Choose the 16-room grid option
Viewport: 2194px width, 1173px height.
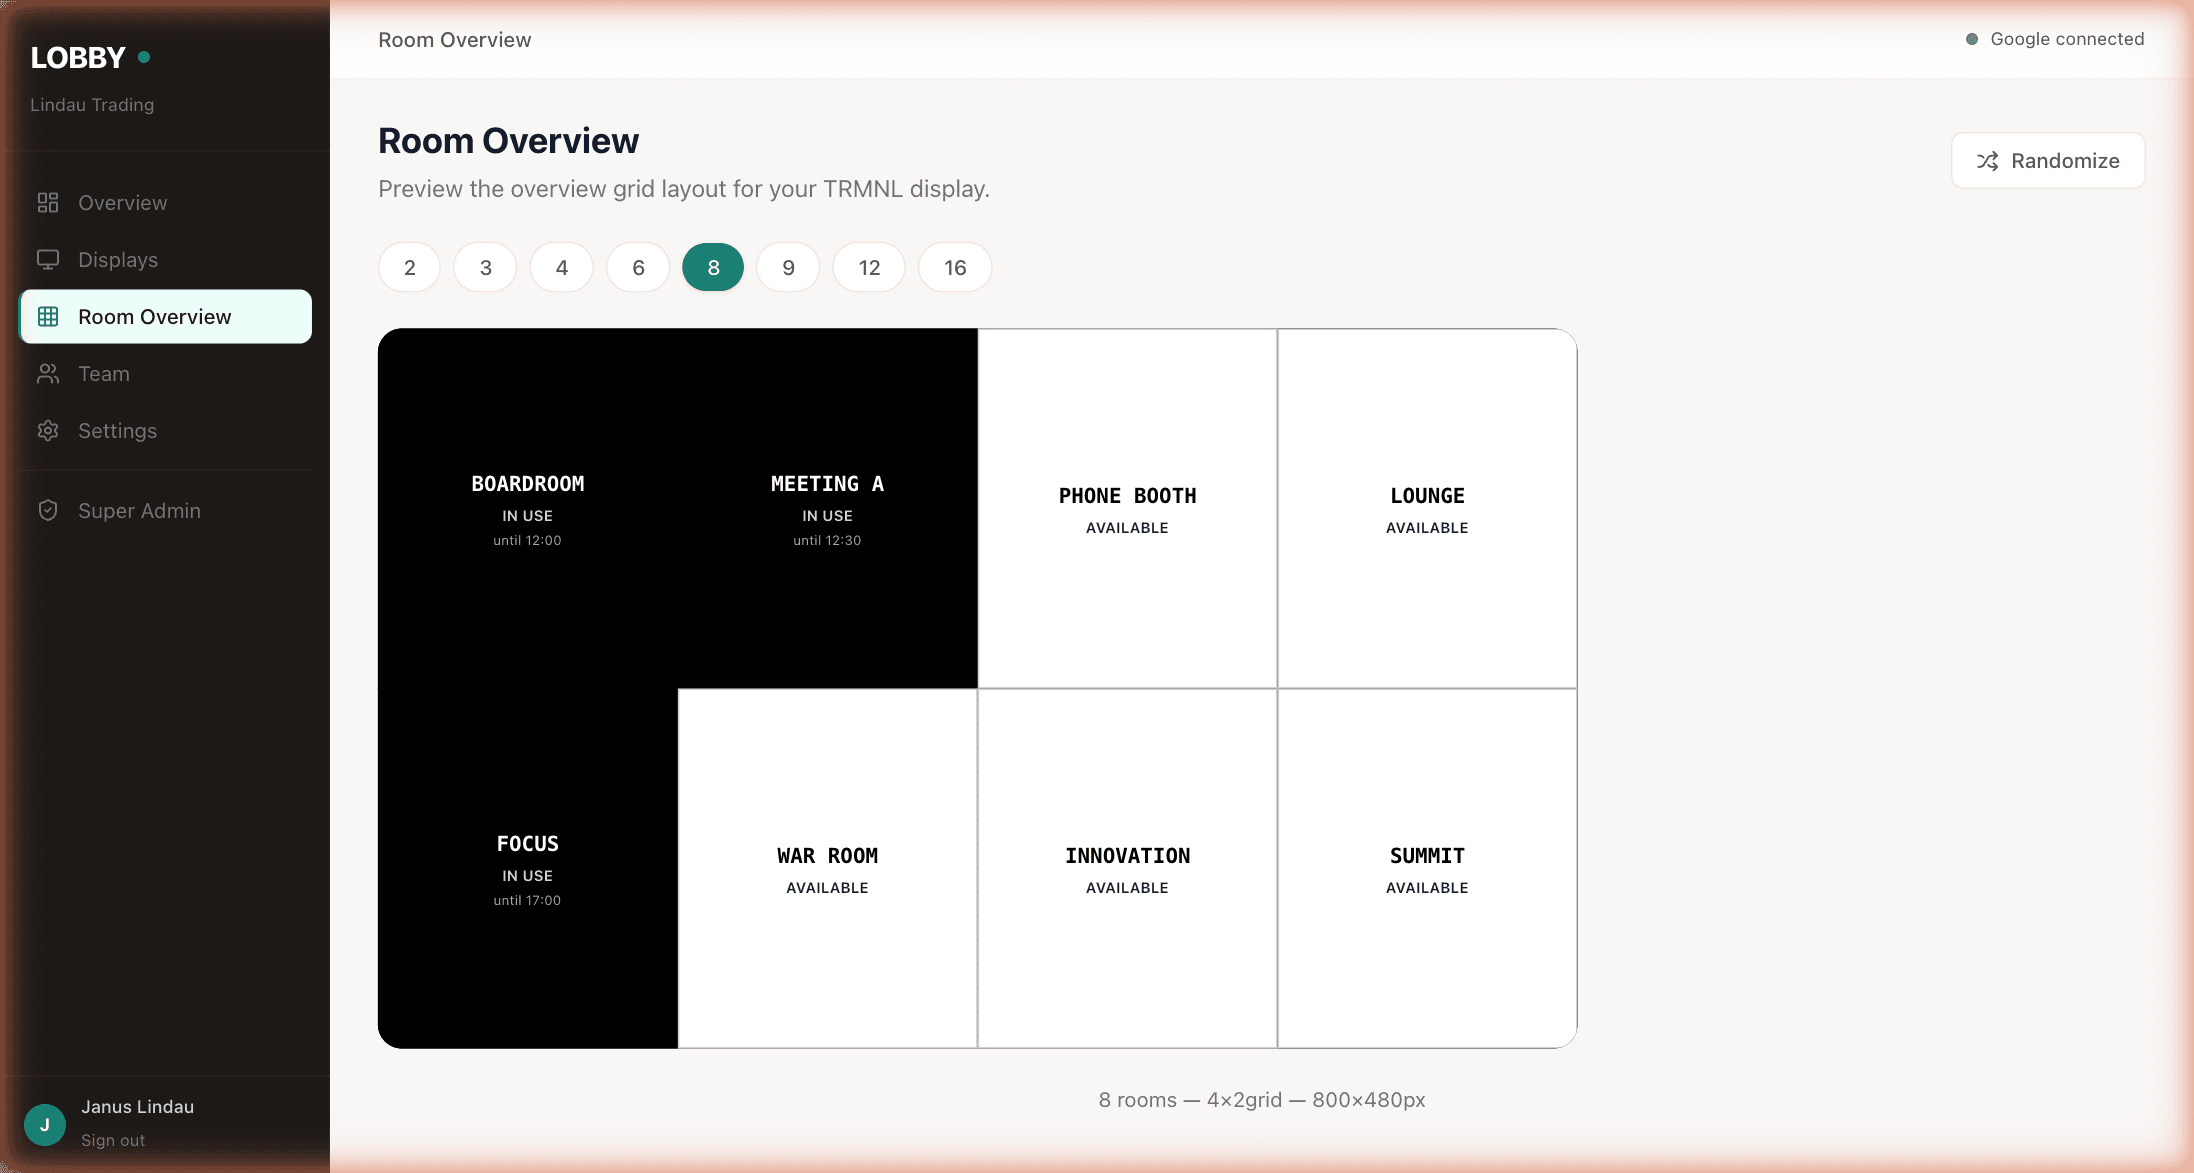pyautogui.click(x=954, y=267)
